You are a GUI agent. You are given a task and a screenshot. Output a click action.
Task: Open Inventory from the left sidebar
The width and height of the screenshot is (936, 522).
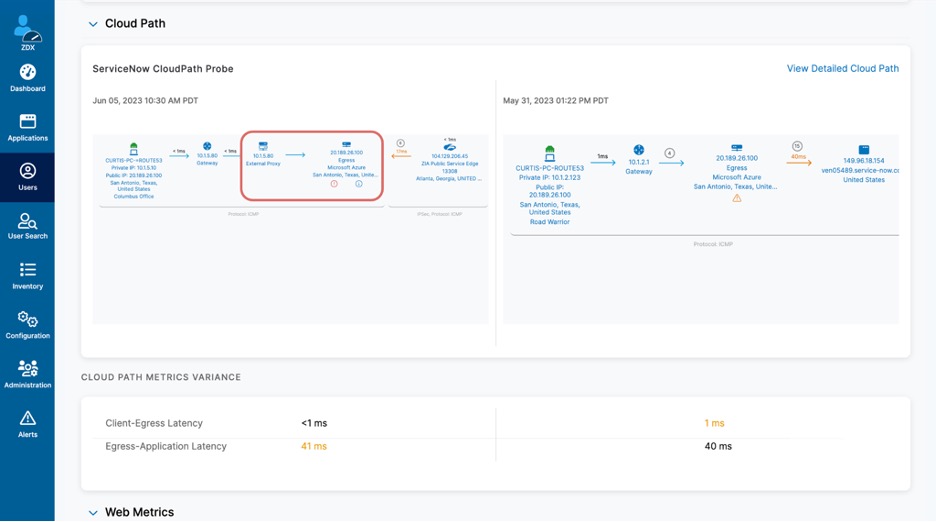27,275
